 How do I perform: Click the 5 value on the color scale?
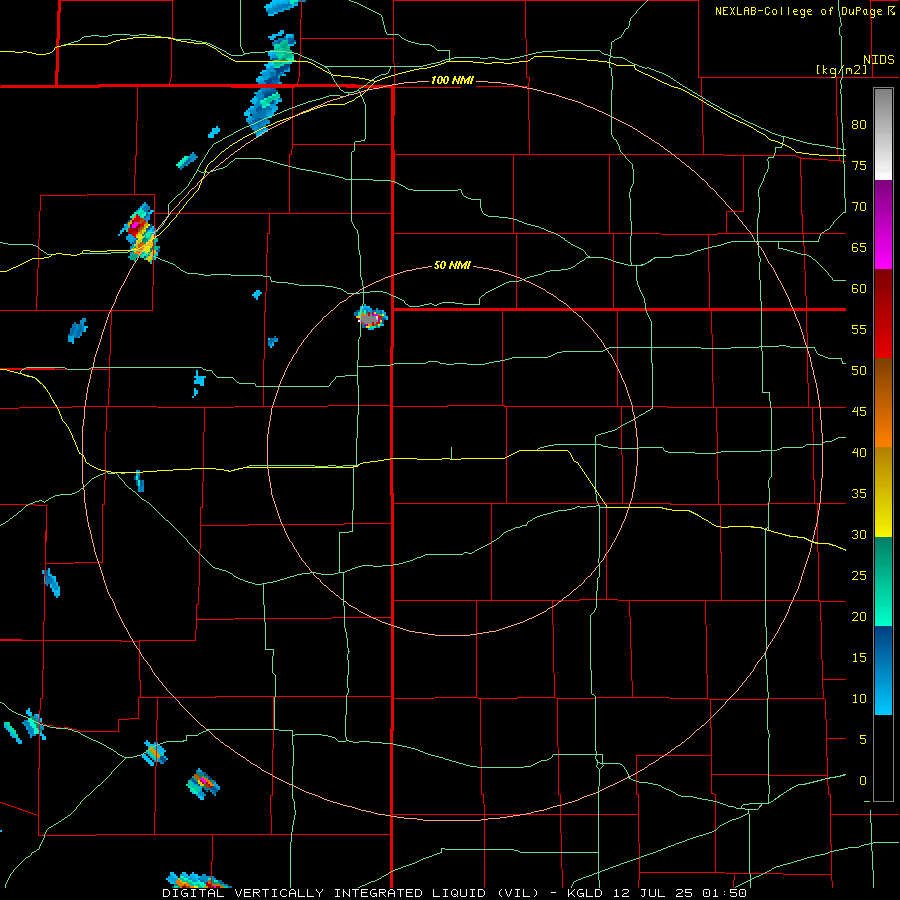[863, 739]
